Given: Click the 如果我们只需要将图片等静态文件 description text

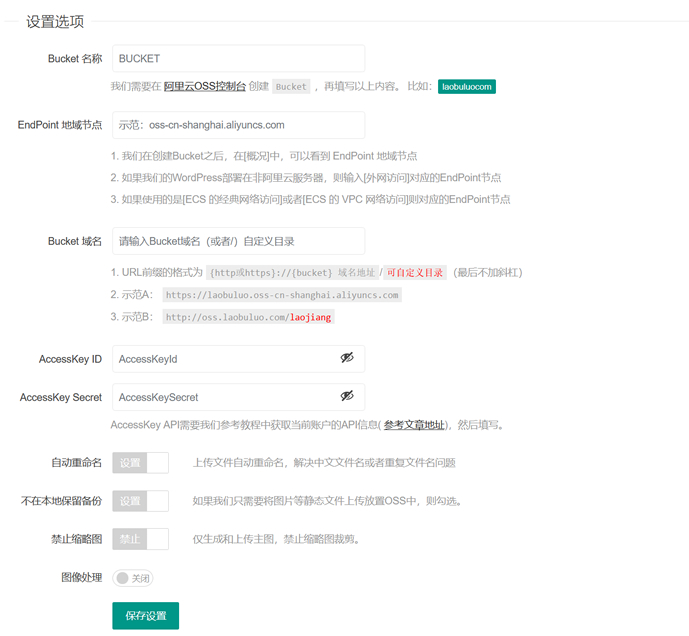Looking at the screenshot, I should (x=327, y=501).
